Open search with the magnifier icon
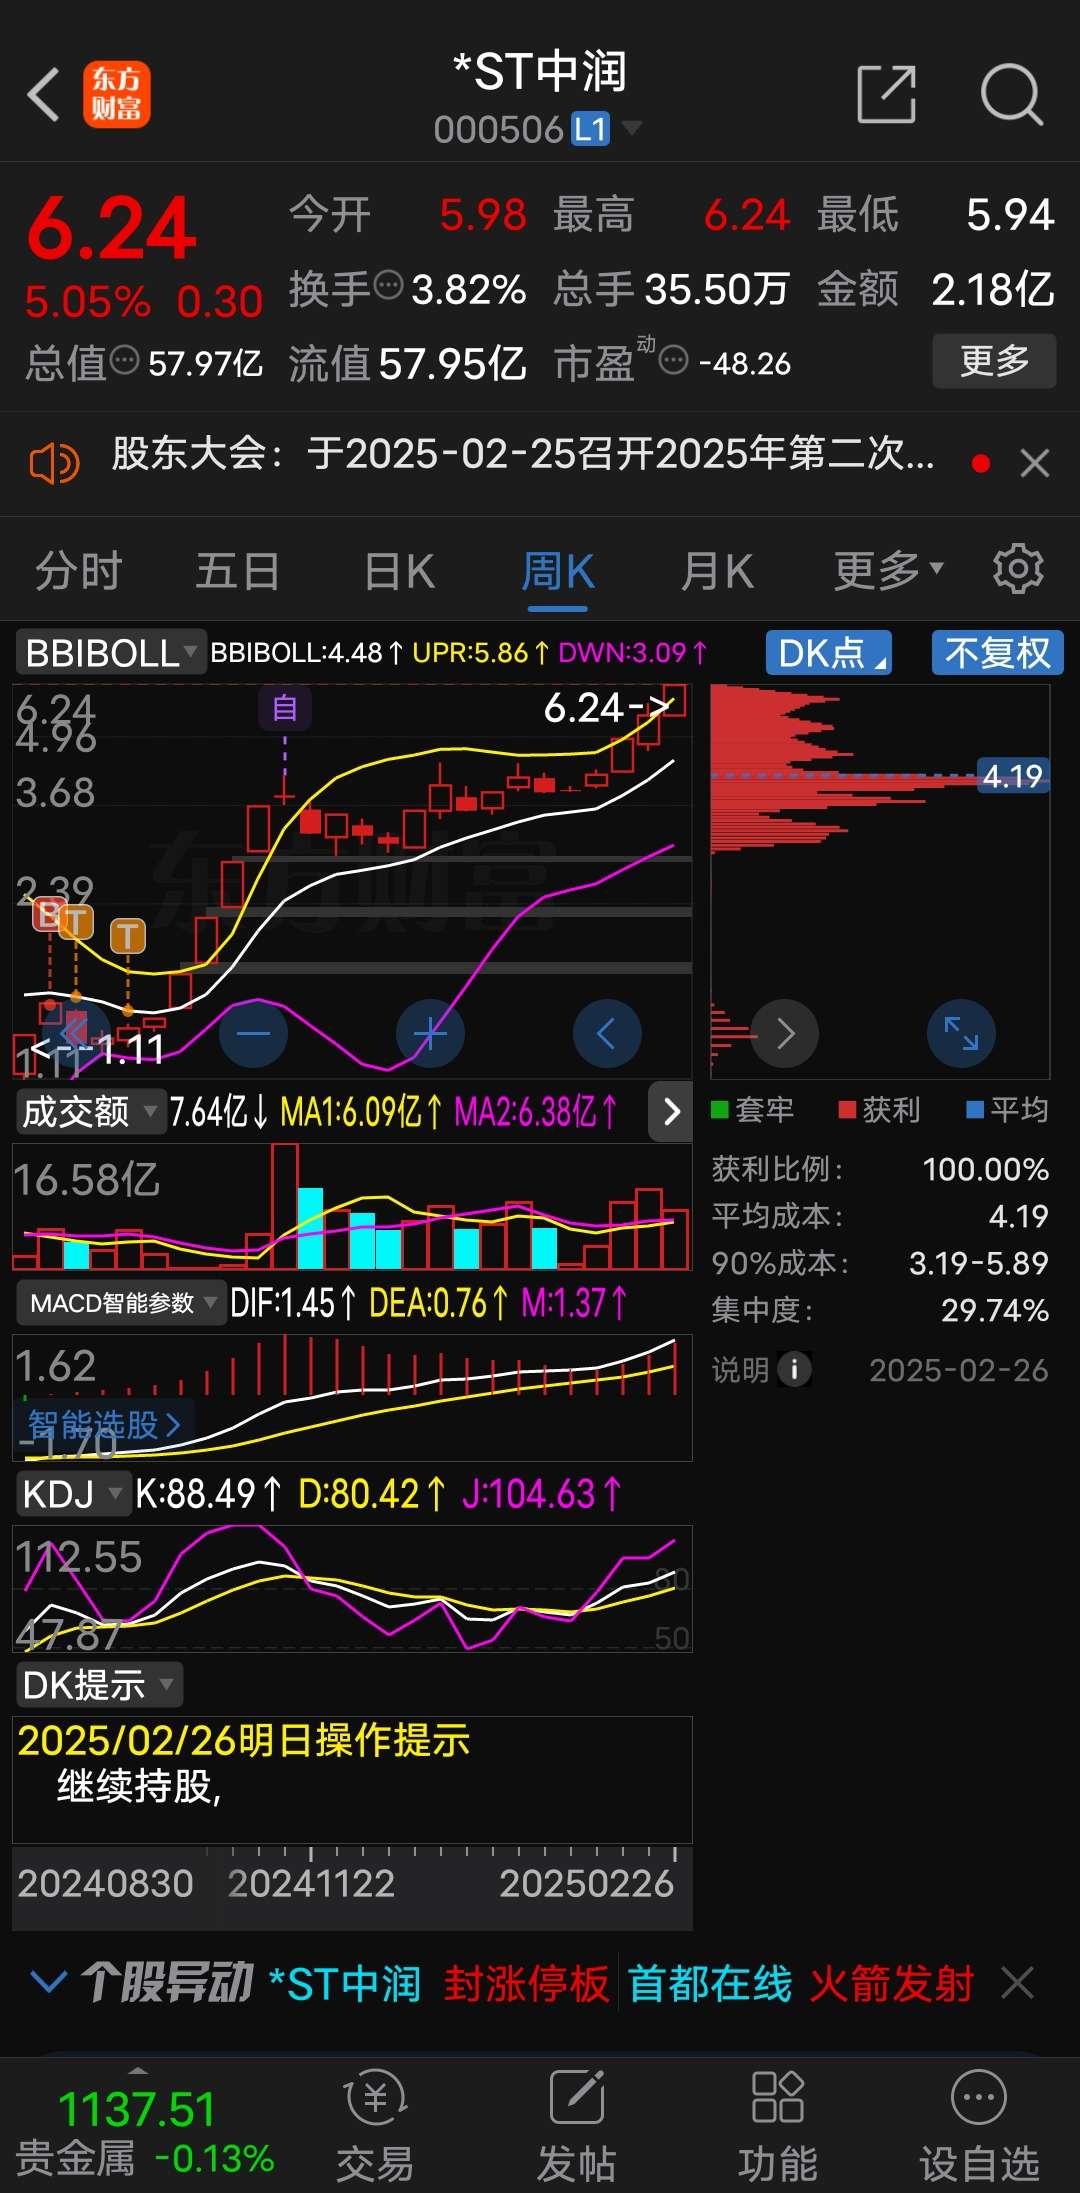The image size is (1080, 2193). pos(1012,95)
